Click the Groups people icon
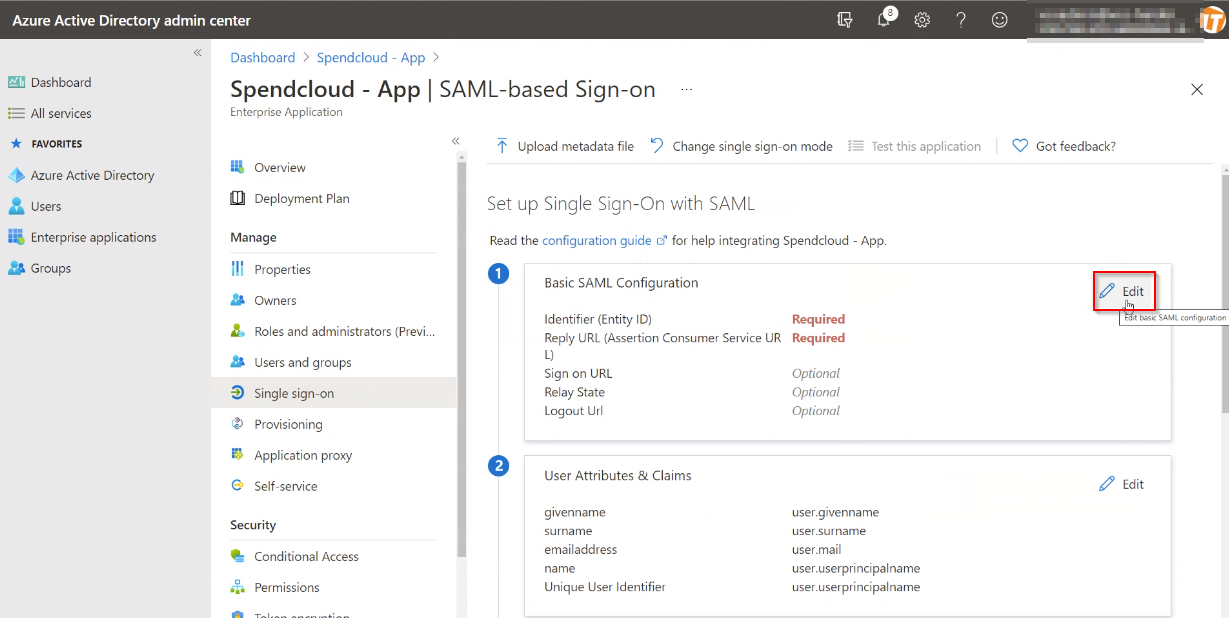The width and height of the screenshot is (1229, 618). [16, 268]
